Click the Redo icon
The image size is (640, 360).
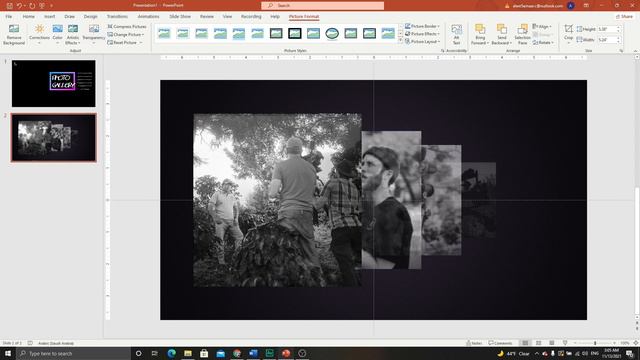[32, 6]
